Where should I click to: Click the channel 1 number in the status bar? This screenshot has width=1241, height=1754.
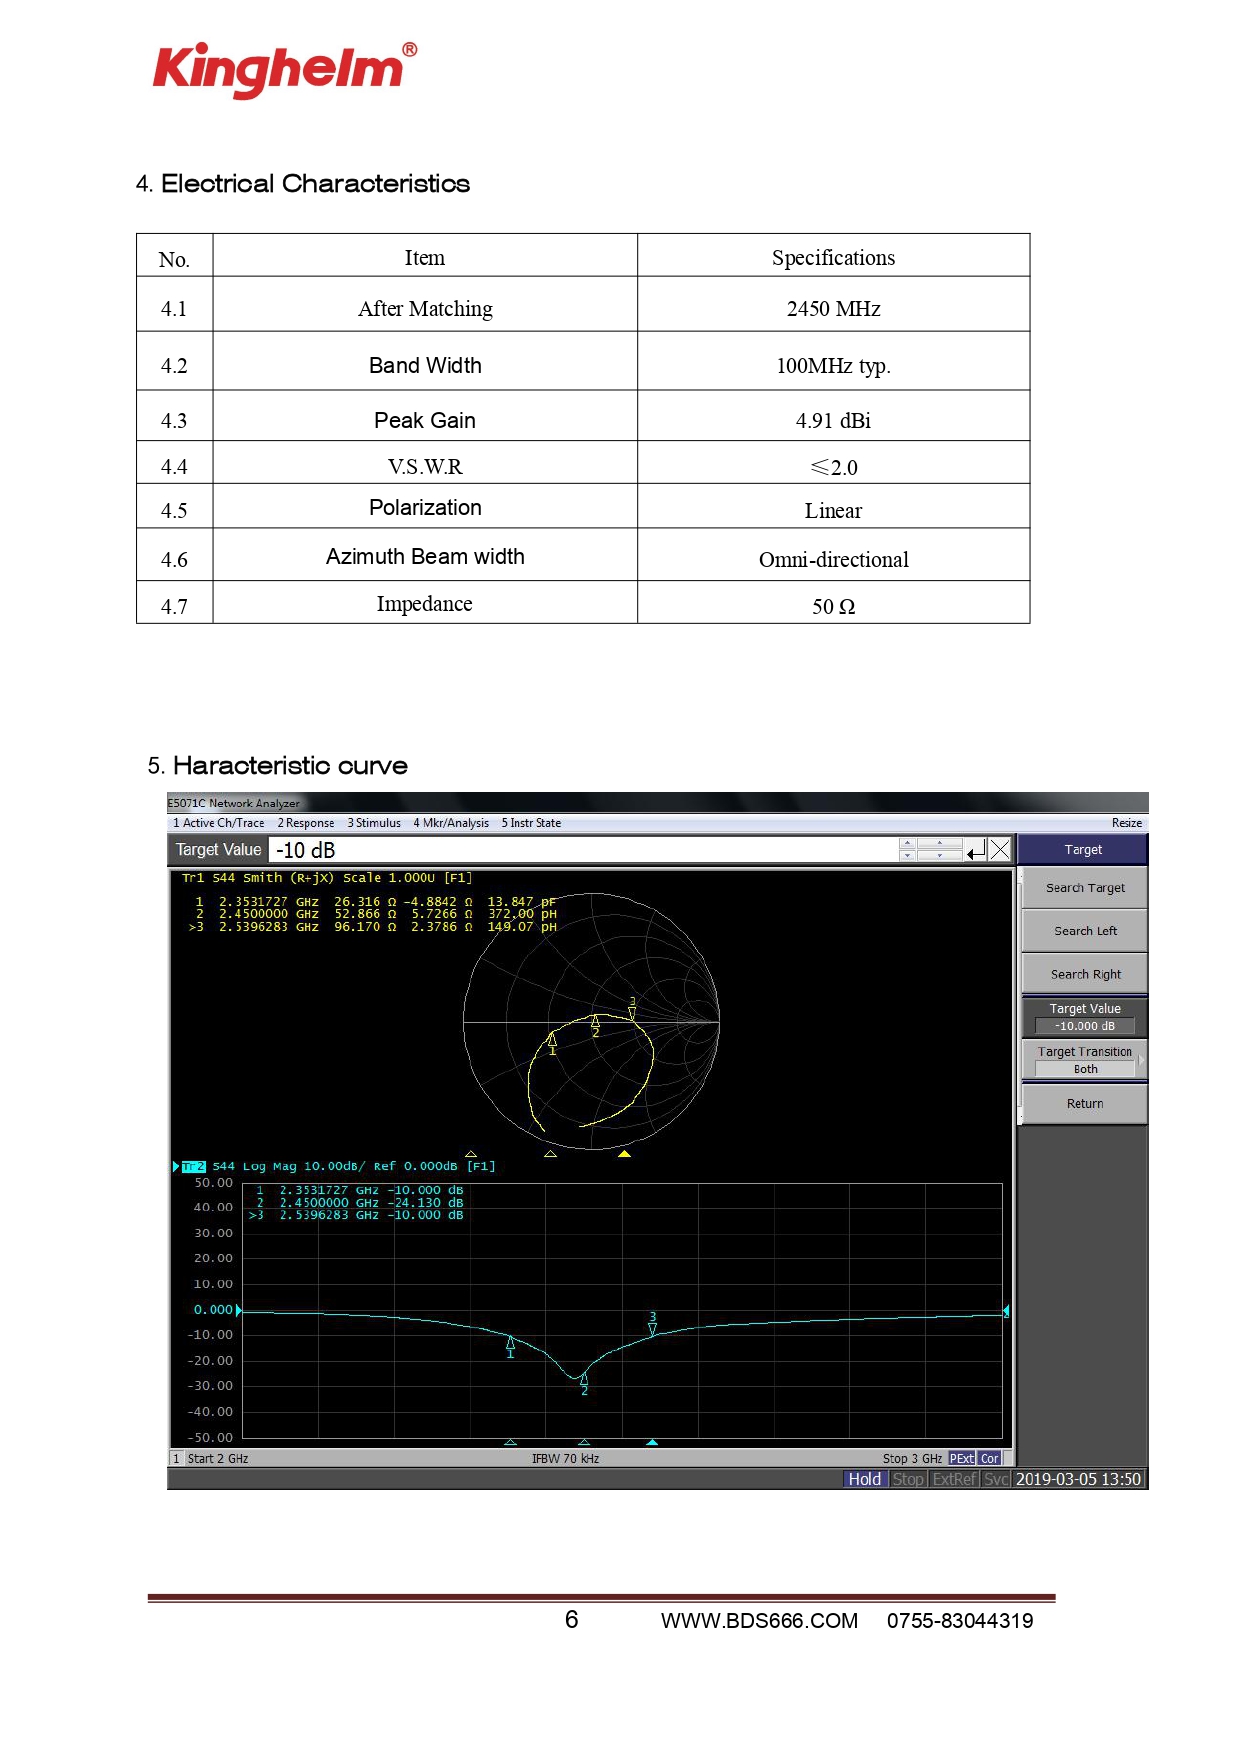[x=176, y=1458]
